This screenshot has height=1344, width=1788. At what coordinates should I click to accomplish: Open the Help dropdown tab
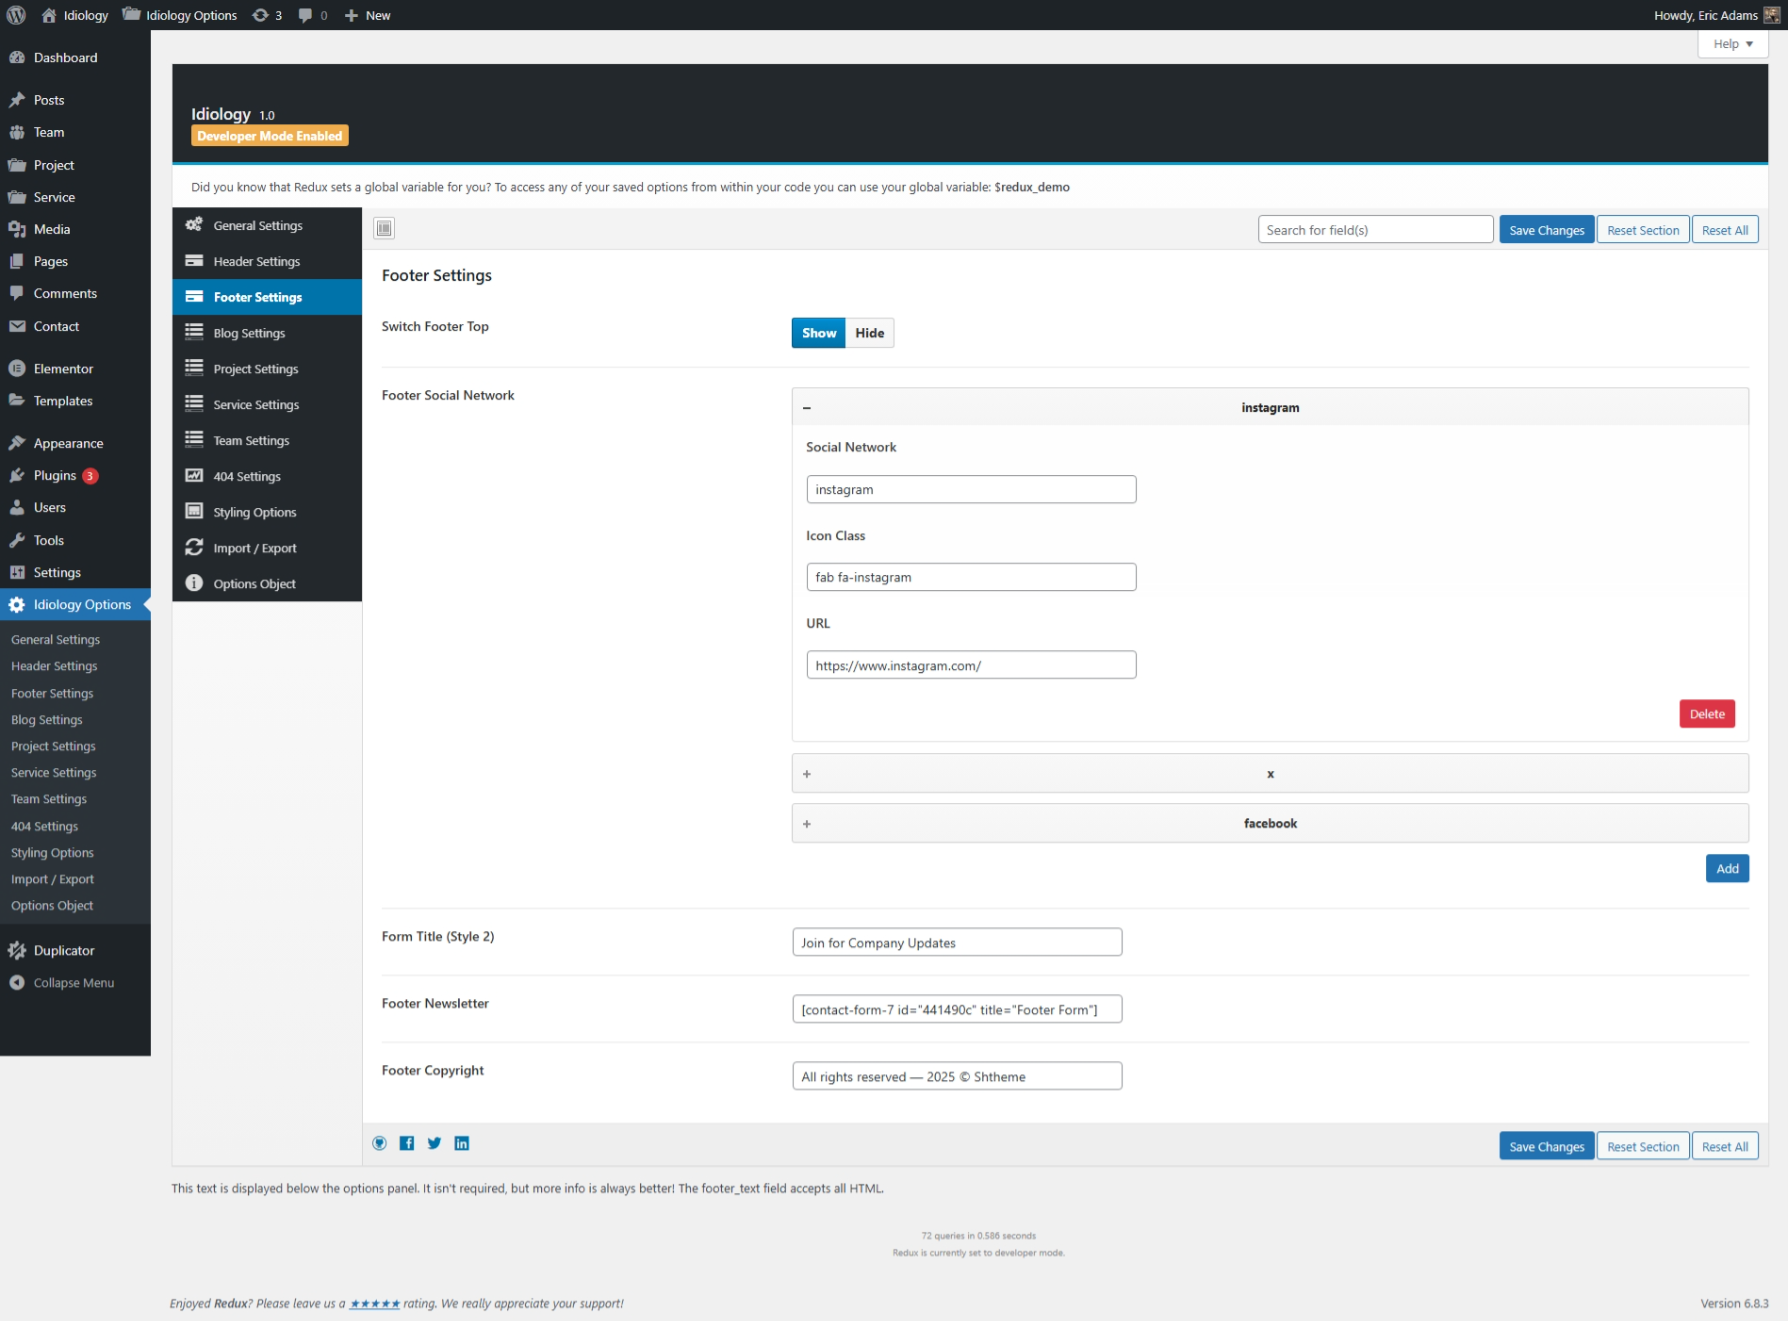(1732, 44)
